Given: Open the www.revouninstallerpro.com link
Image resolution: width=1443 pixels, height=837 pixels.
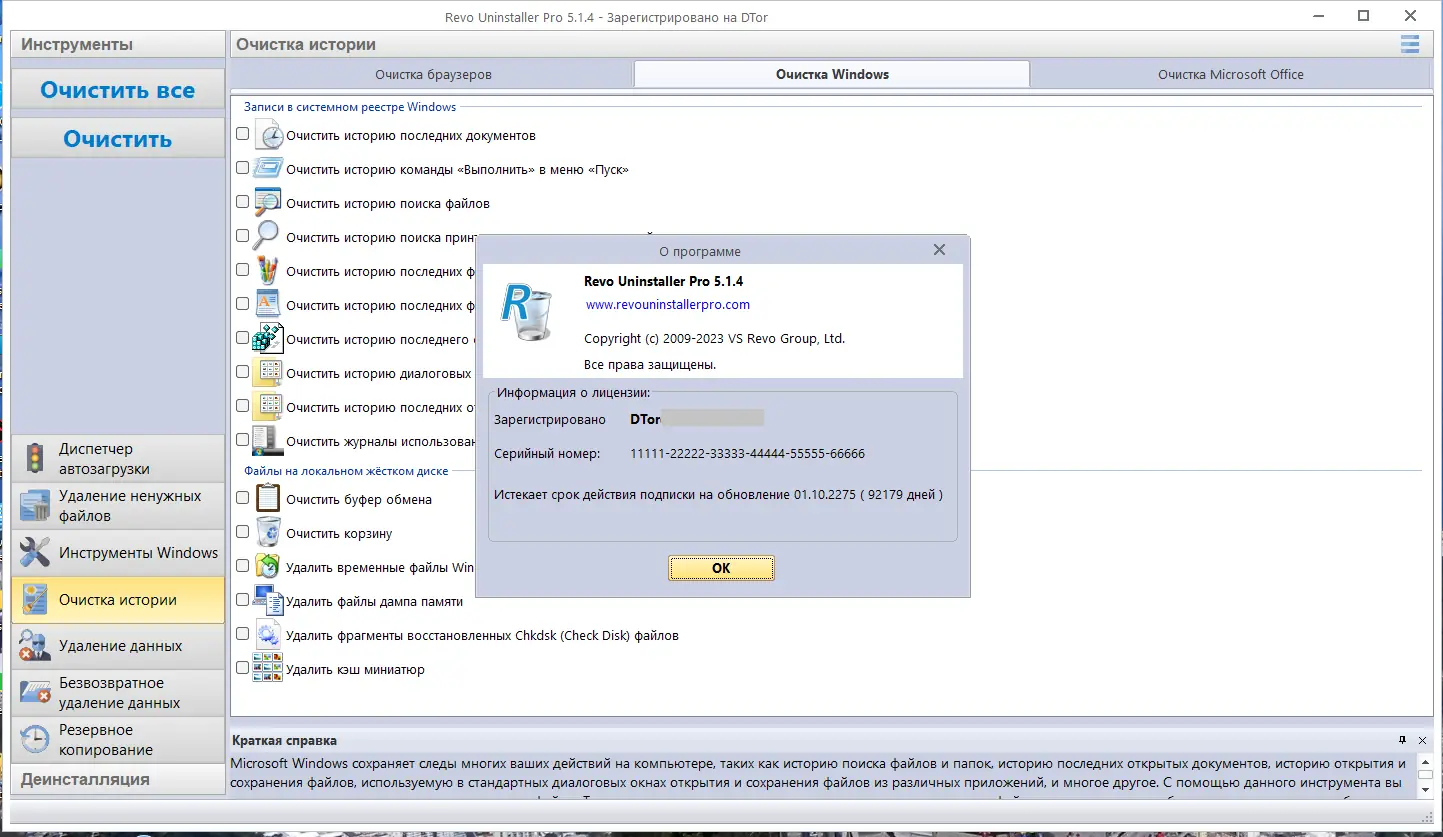Looking at the screenshot, I should click(x=668, y=304).
